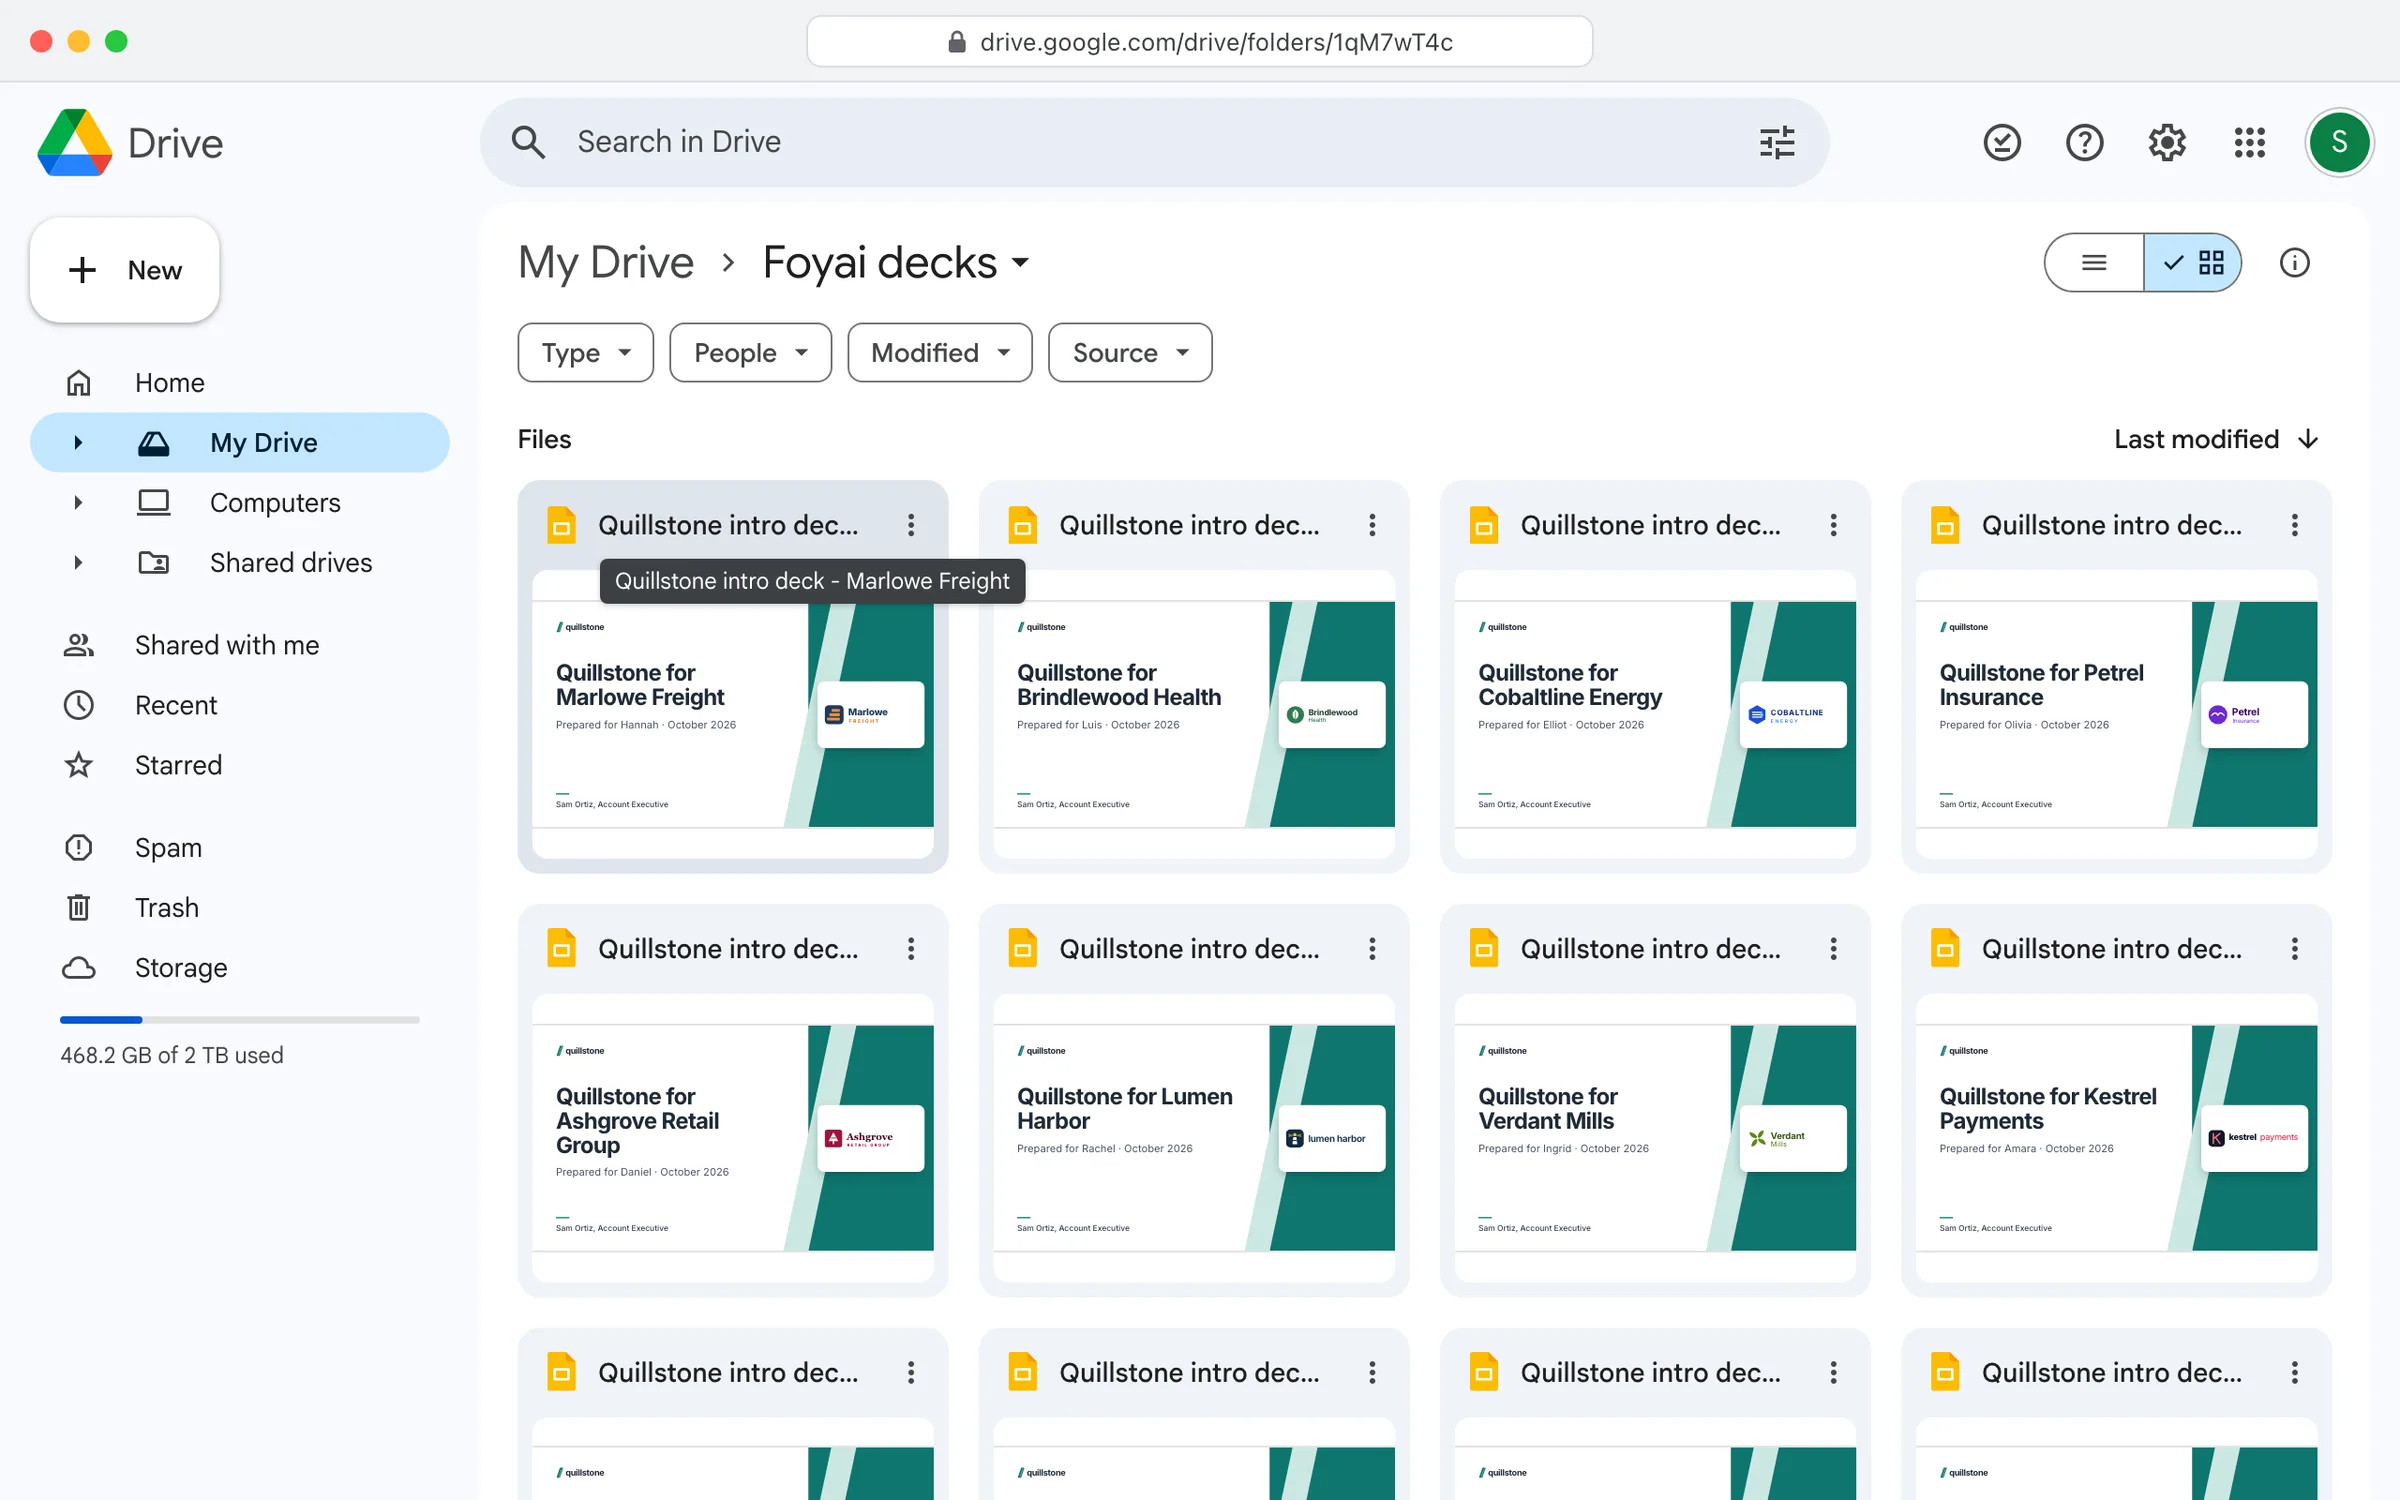Go to Home in sidebar

pyautogui.click(x=240, y=383)
